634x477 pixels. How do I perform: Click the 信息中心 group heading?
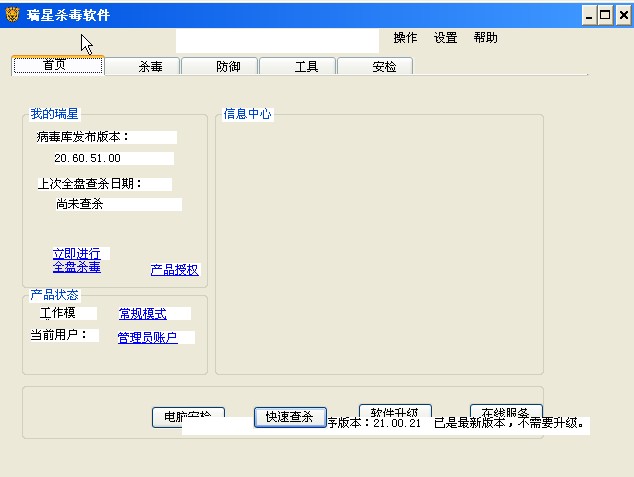pyautogui.click(x=247, y=114)
